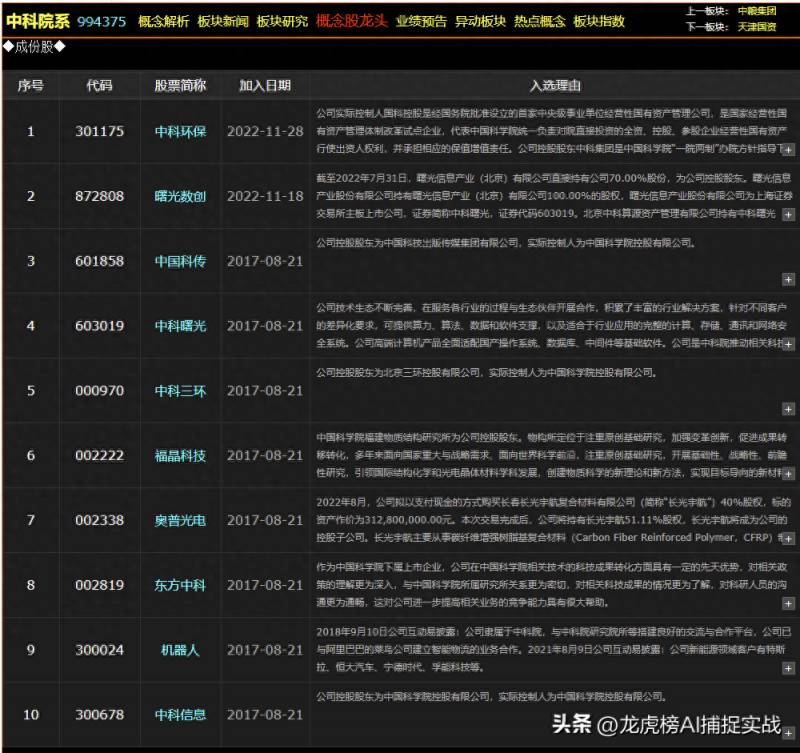Select stock code 002338

[x=99, y=520]
